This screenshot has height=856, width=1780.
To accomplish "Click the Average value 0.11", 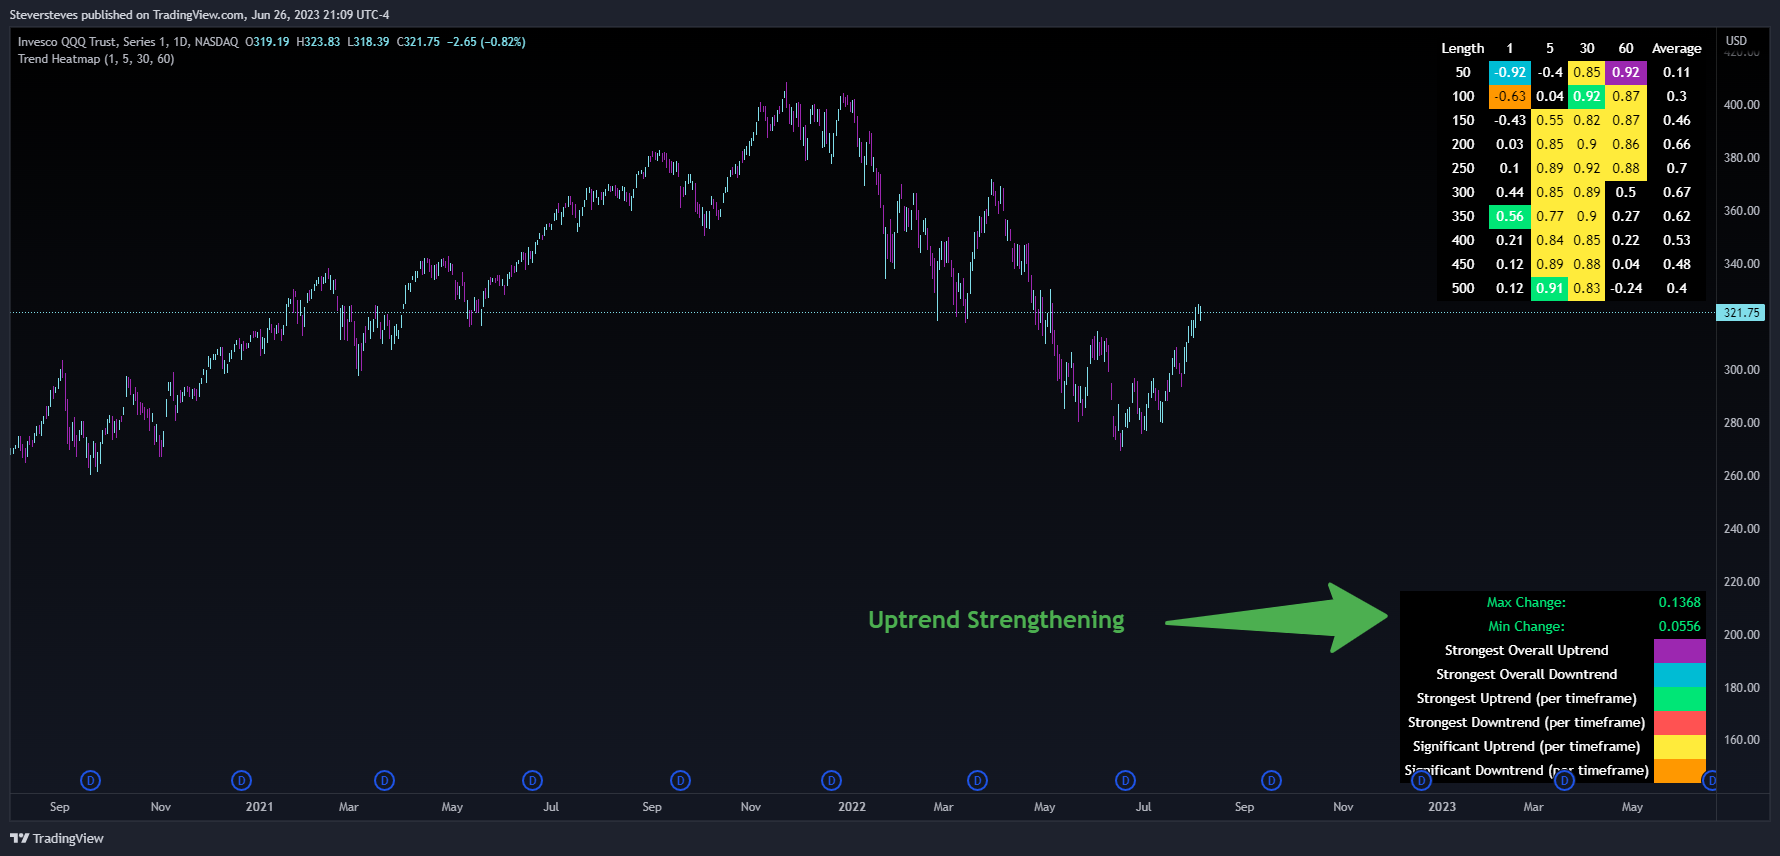I will tap(1677, 72).
